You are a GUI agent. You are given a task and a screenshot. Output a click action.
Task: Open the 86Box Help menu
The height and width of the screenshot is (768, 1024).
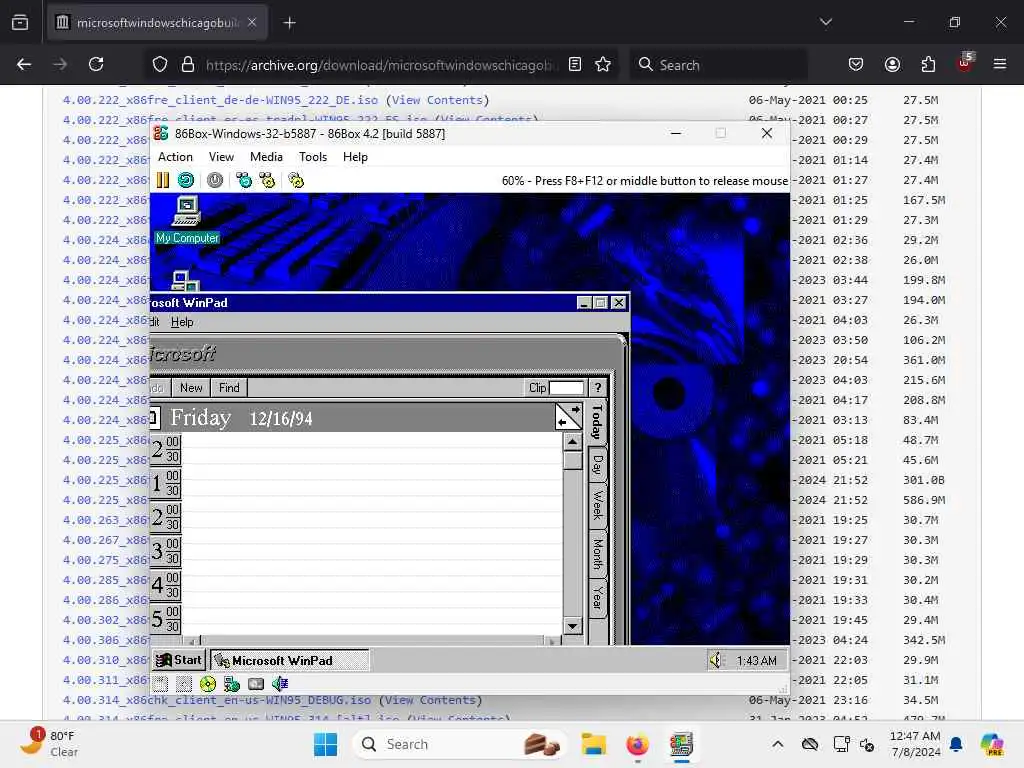click(x=355, y=157)
